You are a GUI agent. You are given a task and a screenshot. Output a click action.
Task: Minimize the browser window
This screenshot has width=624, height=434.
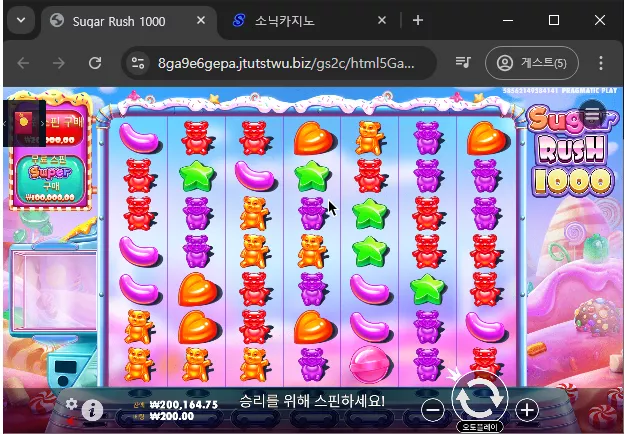pos(508,20)
